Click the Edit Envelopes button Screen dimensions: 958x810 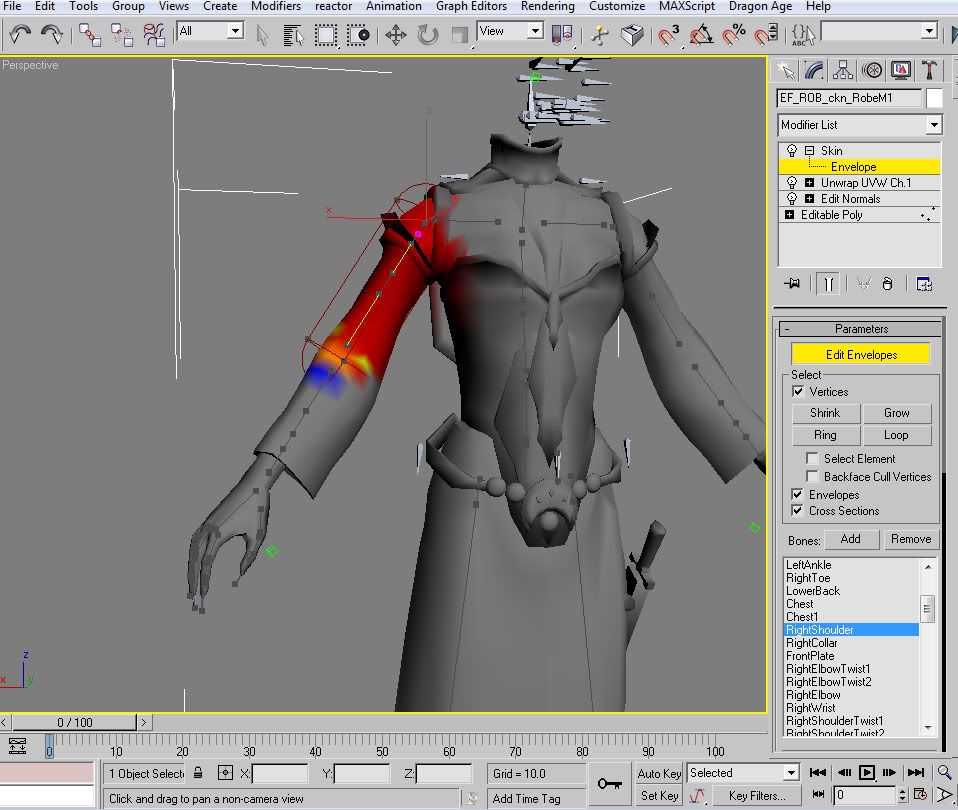(861, 355)
